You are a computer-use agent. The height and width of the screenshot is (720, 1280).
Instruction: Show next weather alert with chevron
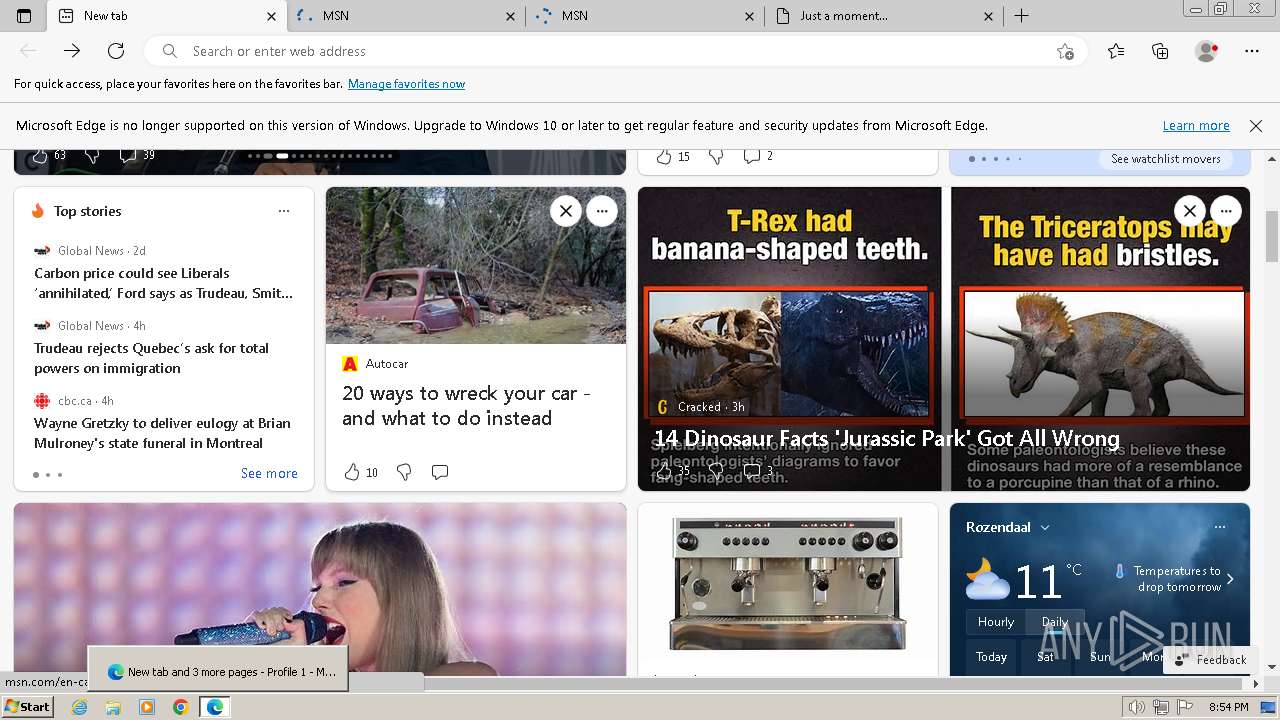pyautogui.click(x=1230, y=579)
